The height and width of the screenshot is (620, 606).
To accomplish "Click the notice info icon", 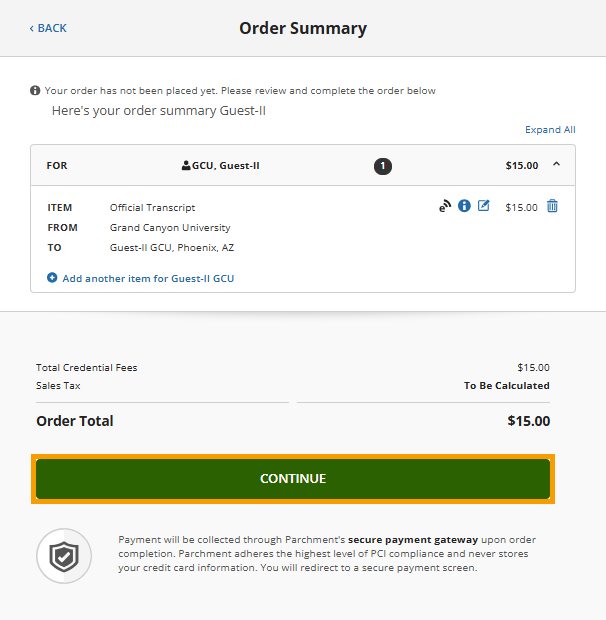I will (x=35, y=91).
